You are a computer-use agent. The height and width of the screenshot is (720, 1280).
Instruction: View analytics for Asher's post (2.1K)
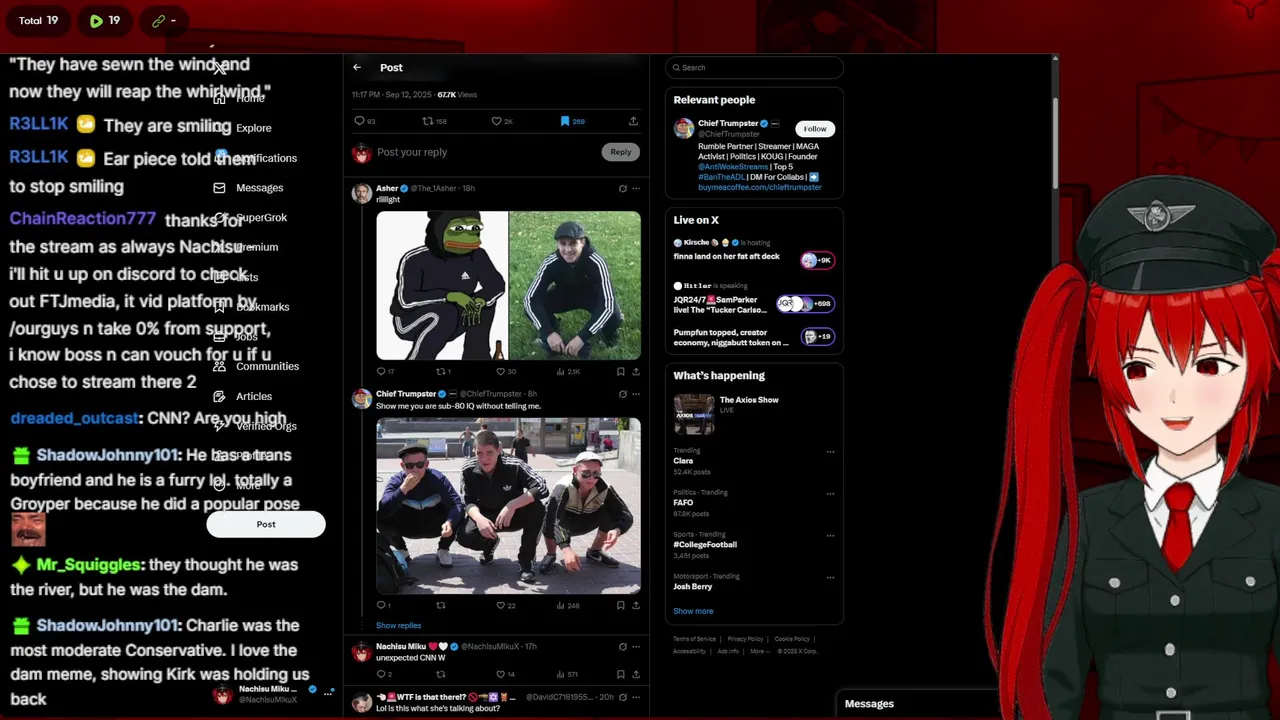pos(567,371)
